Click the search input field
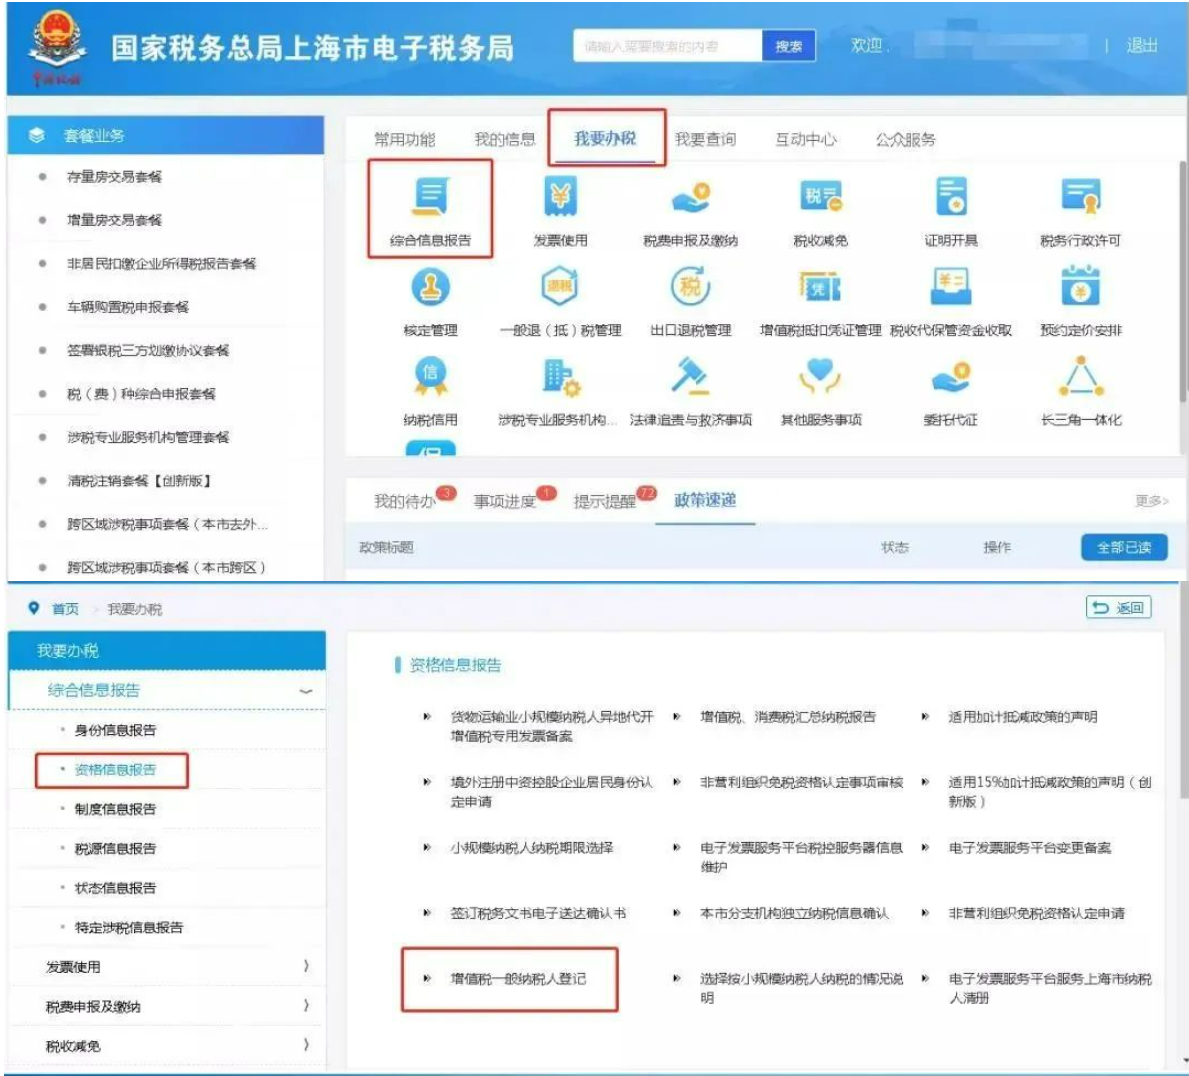The image size is (1189, 1076). 667,46
